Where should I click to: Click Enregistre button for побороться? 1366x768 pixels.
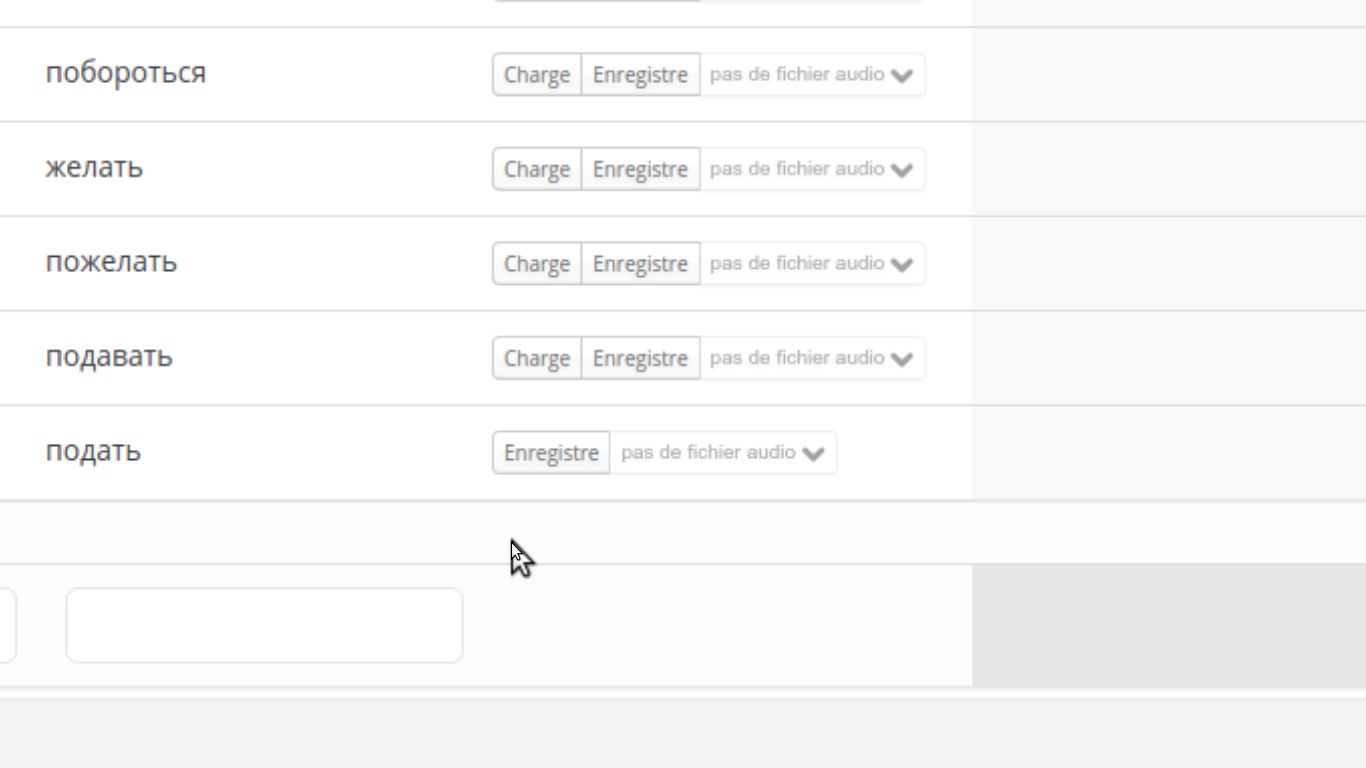click(640, 75)
